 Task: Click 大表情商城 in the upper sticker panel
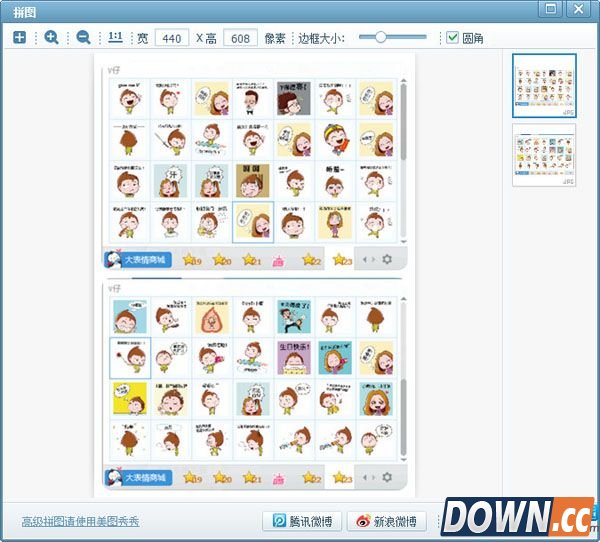tap(138, 260)
